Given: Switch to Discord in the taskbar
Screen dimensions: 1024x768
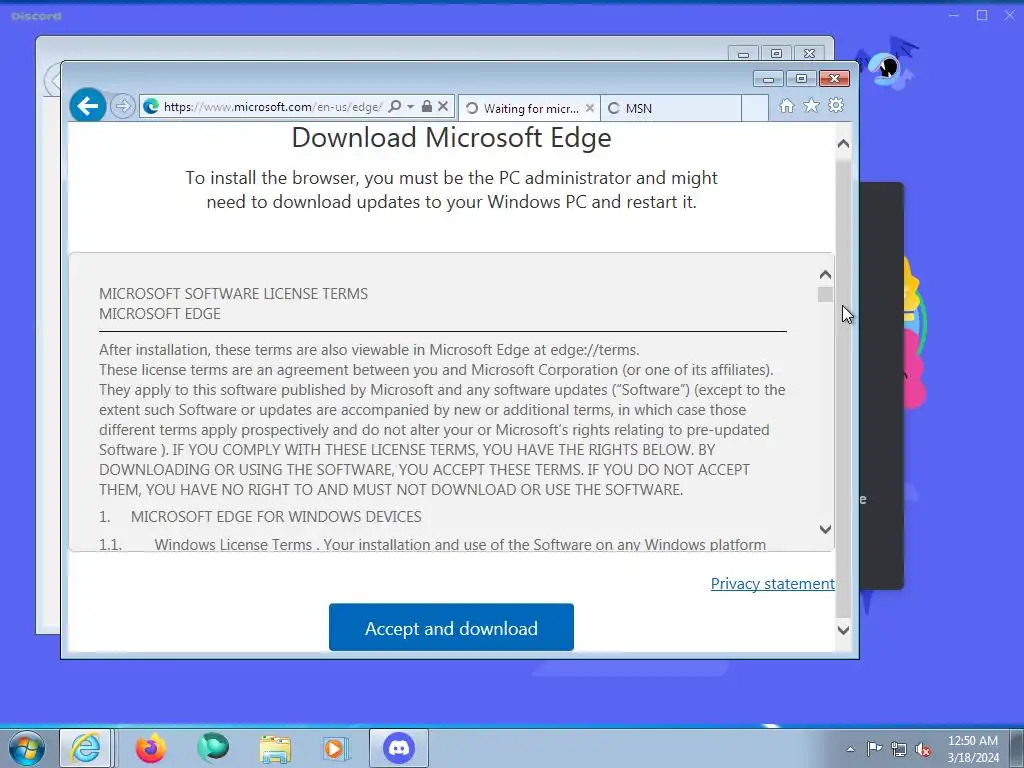Looking at the screenshot, I should click(399, 748).
